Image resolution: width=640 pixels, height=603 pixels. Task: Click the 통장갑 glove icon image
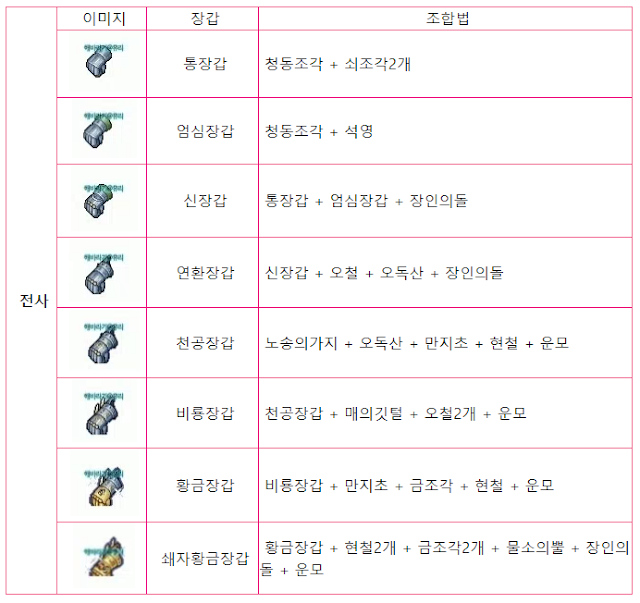point(102,63)
